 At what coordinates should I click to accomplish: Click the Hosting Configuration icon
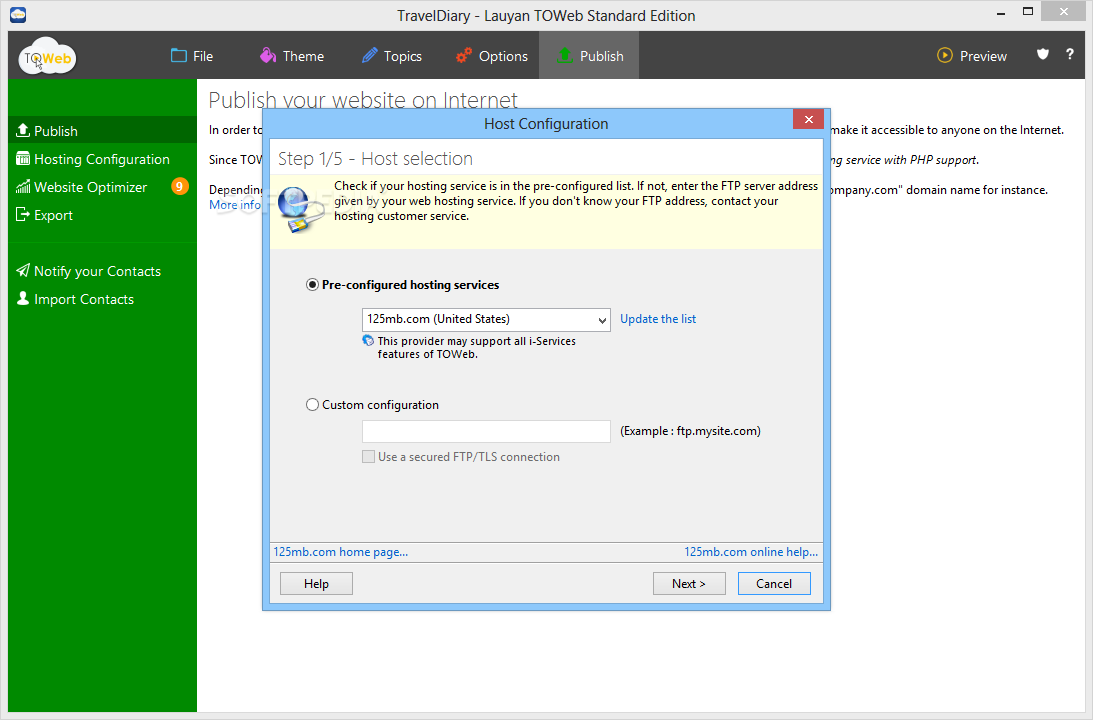(23, 158)
